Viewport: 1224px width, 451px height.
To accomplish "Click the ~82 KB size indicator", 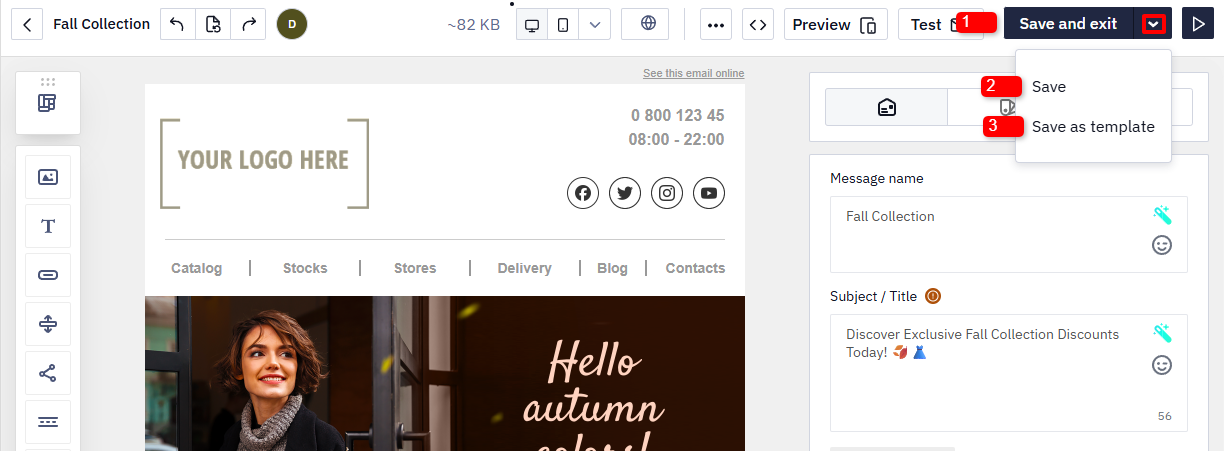I will (x=474, y=24).
